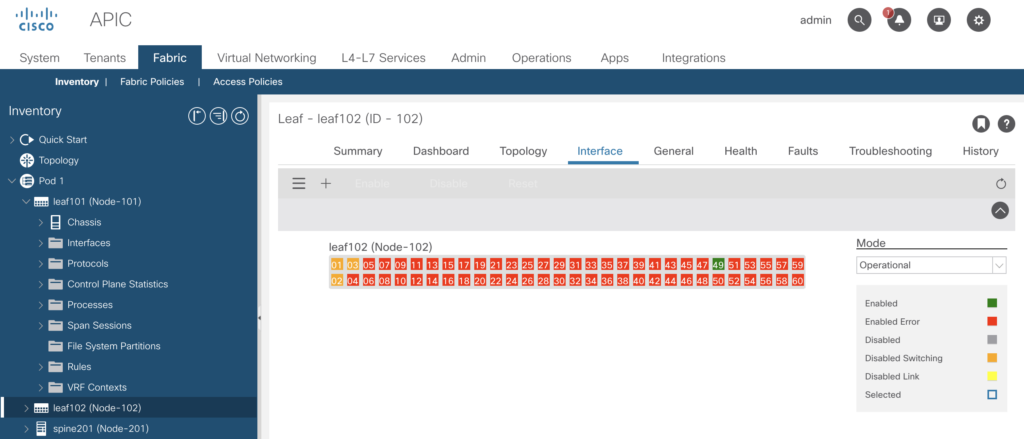The height and width of the screenshot is (439, 1024).
Task: Open Fabric Policies submenu link
Action: pyautogui.click(x=152, y=82)
